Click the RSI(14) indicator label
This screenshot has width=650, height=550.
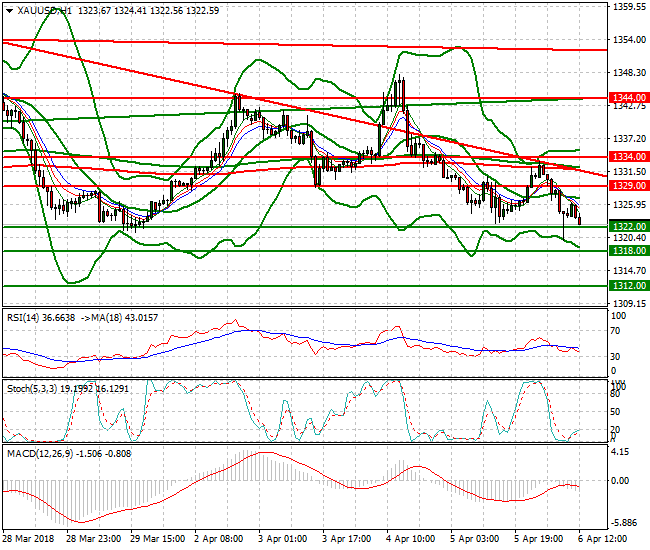pyautogui.click(x=22, y=318)
